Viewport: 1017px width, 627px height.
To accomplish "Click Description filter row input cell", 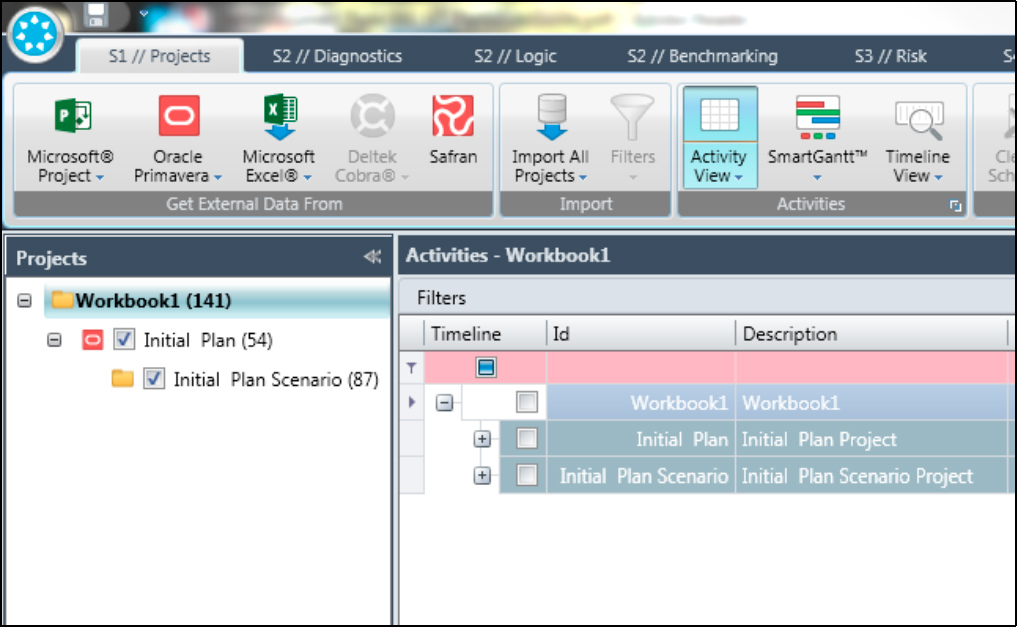I will point(872,368).
